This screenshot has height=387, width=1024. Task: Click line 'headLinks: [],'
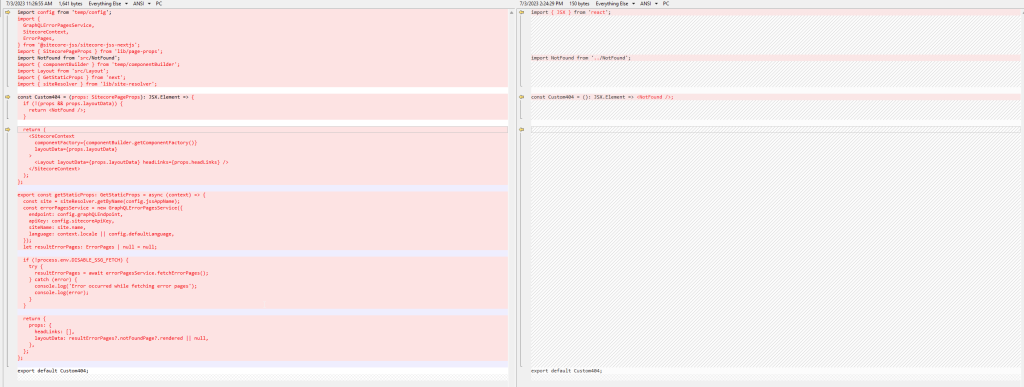point(54,332)
